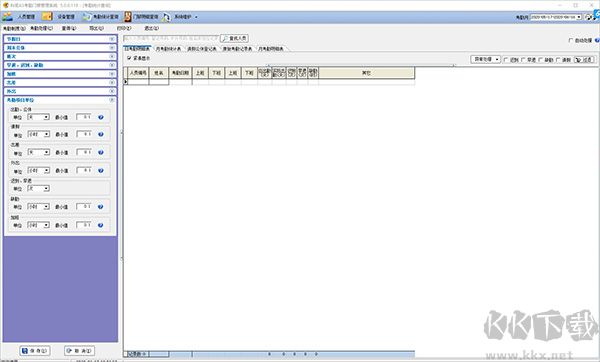Viewport: 600px width, 362px height.
Task: Open the 系统维护 system maintenance icon
Action: [166, 16]
